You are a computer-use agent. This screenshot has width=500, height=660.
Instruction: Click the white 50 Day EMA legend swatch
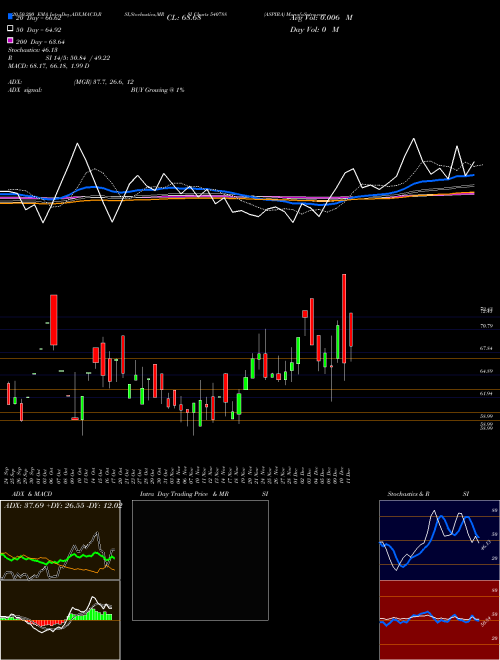[10, 29]
